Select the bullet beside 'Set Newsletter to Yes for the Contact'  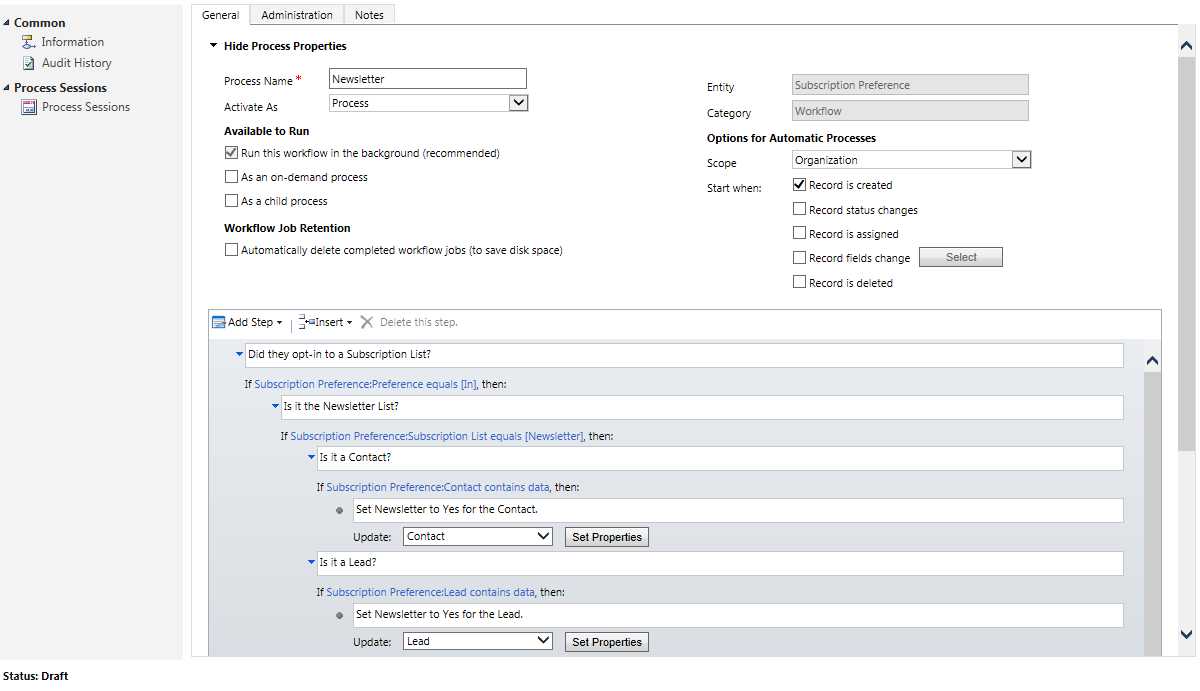click(x=340, y=510)
